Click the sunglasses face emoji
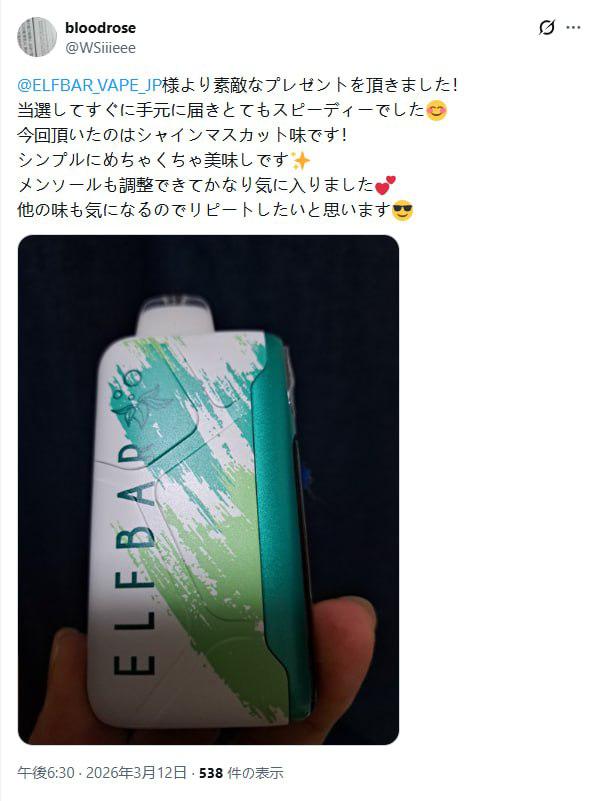Image resolution: width=598 pixels, height=801 pixels. (402, 210)
